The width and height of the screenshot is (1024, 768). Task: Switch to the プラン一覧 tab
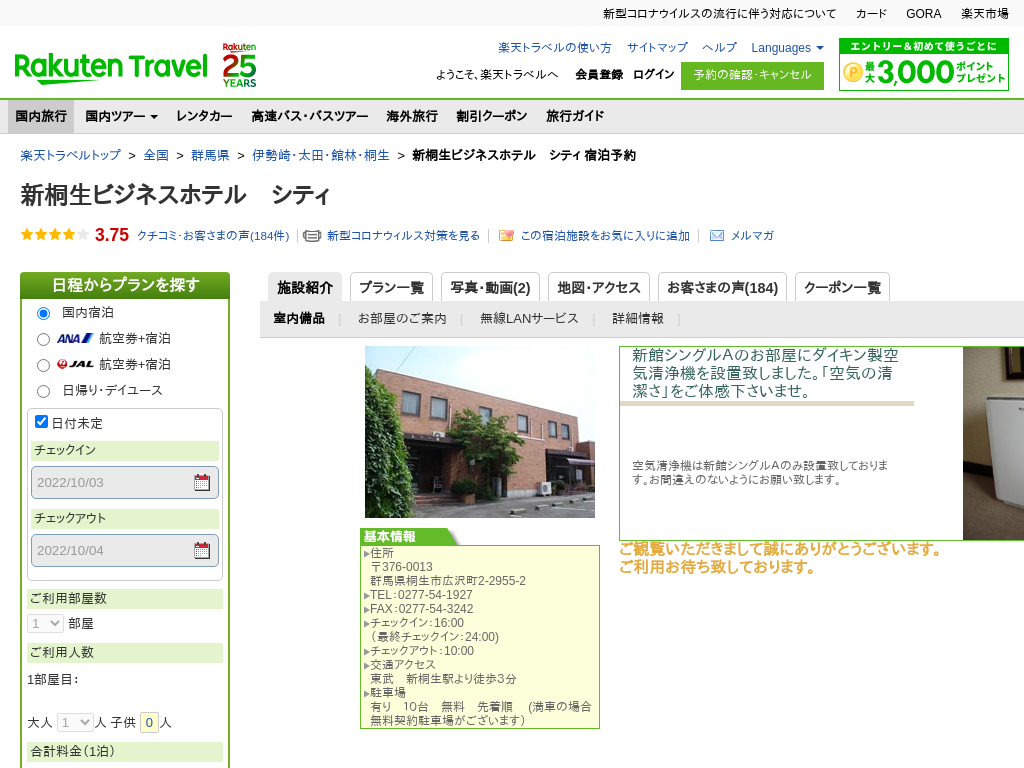[x=391, y=288]
